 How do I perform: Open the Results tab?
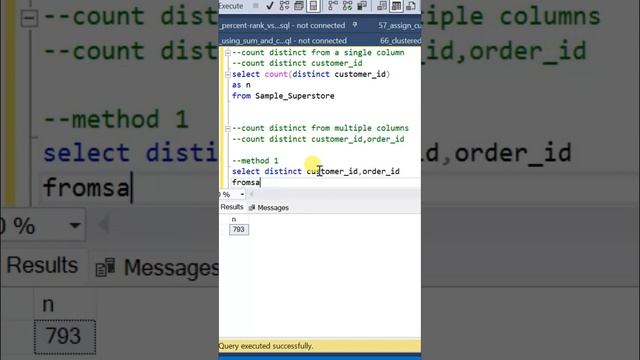pos(231,207)
